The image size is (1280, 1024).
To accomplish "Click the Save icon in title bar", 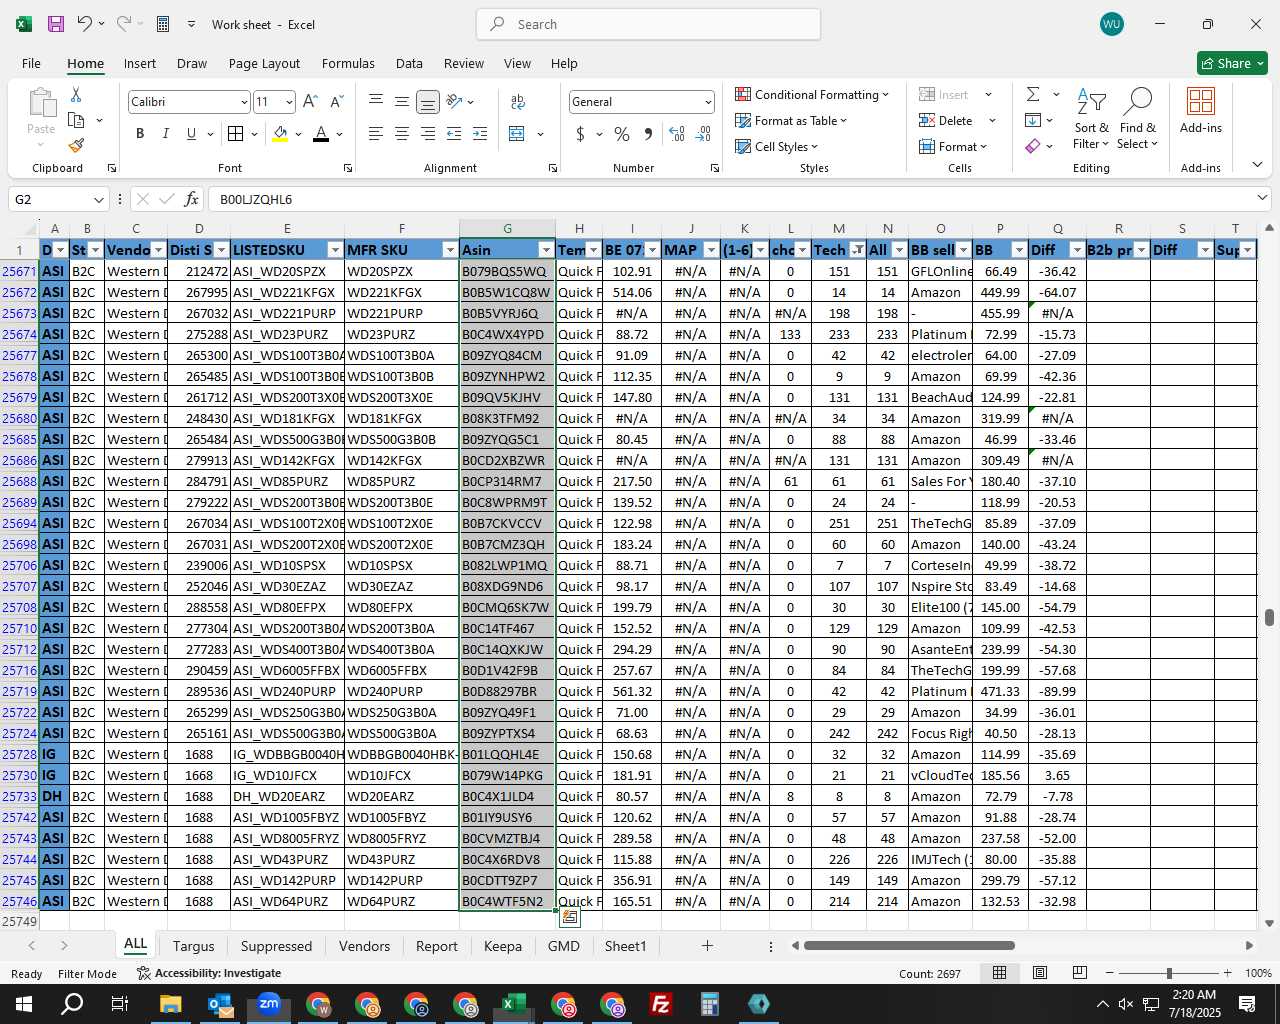I will coord(56,24).
